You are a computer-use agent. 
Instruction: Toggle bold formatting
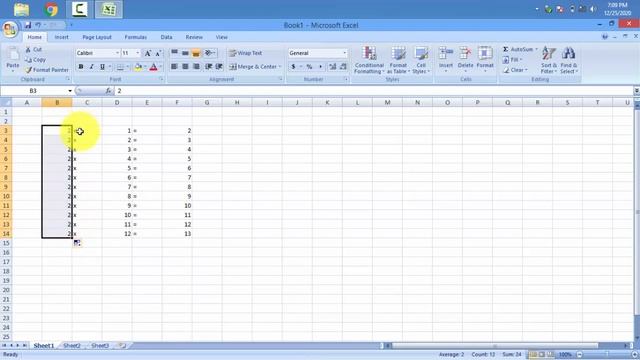click(x=81, y=67)
